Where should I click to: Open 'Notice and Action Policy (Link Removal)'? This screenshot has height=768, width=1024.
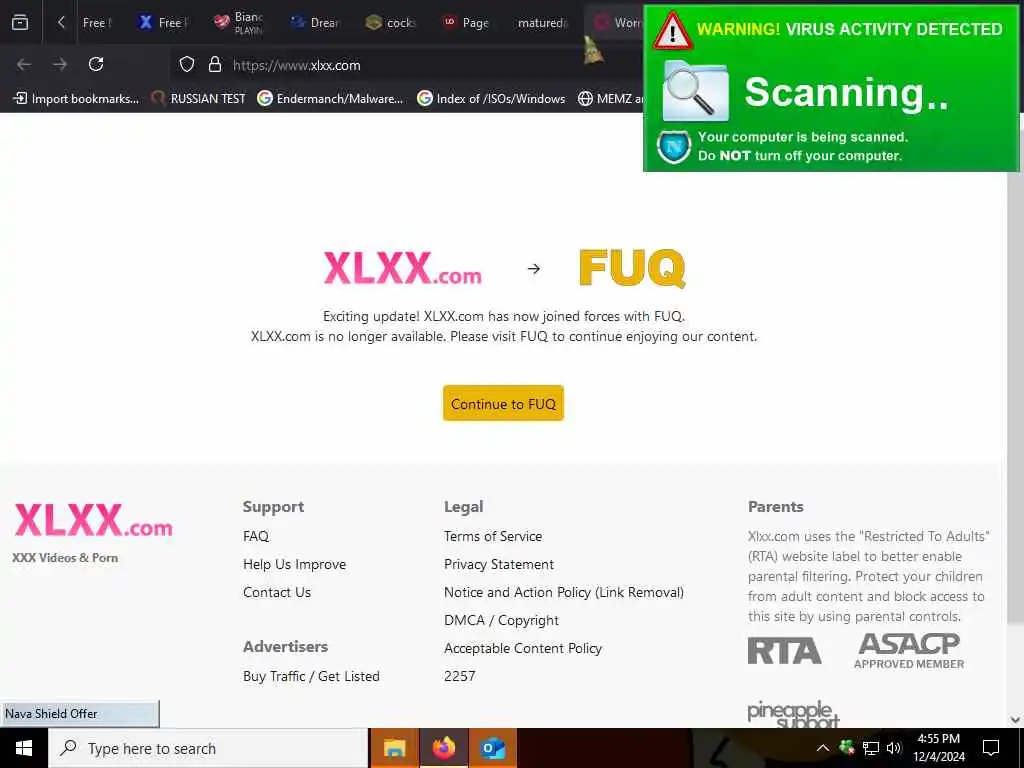pos(564,592)
